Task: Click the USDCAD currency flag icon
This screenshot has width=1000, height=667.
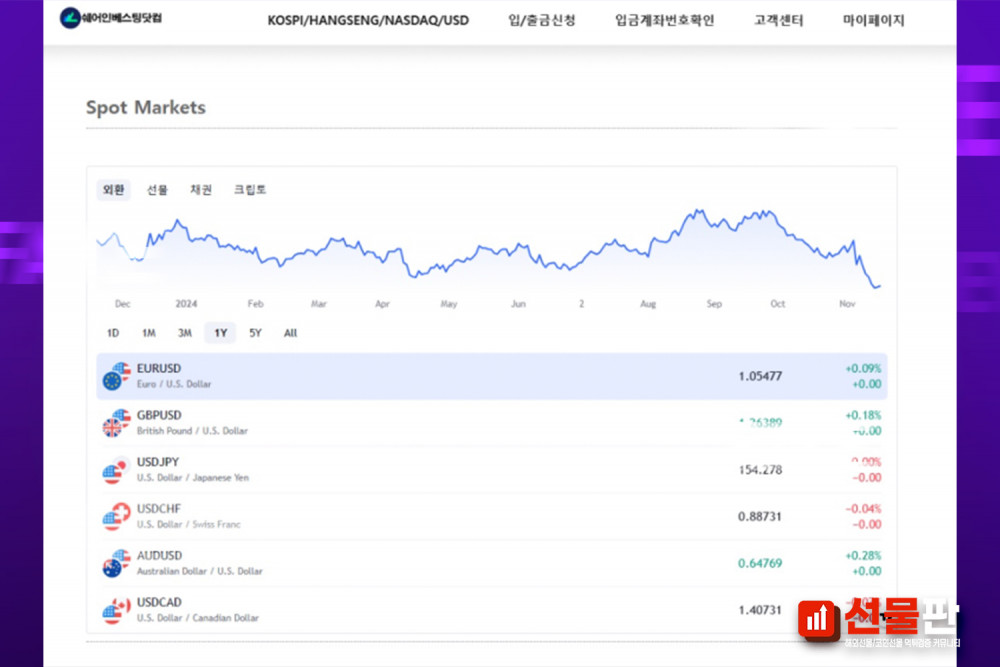Action: [x=116, y=610]
